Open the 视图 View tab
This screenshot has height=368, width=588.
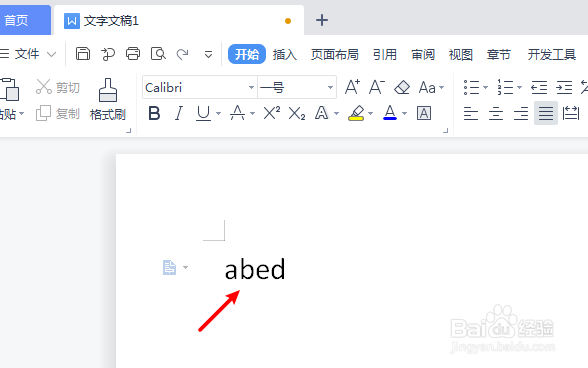tap(460, 55)
